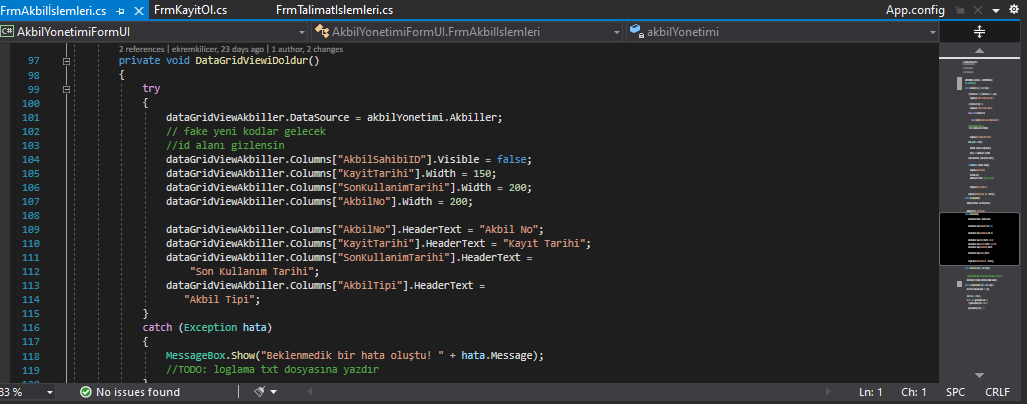The height and width of the screenshot is (404, 1027).
Task: Open the window options gear icon
Action: 1014,10
